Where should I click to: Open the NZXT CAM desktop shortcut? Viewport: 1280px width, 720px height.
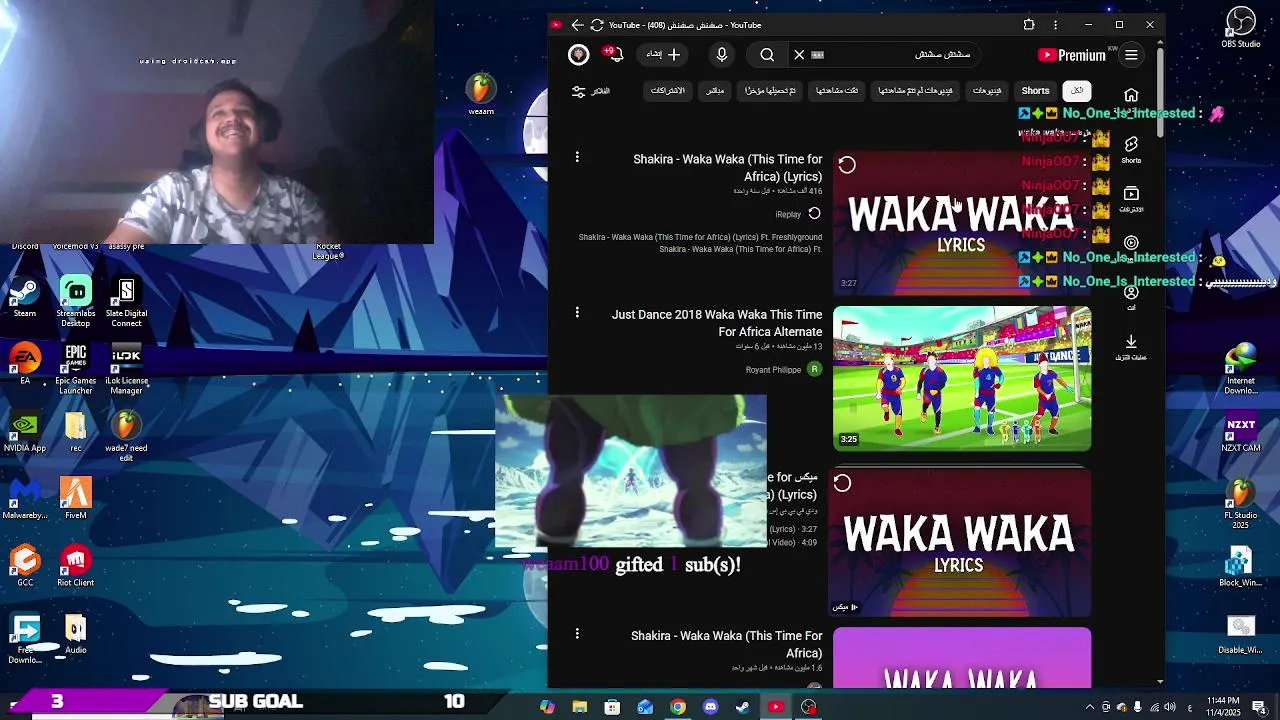pos(1241,434)
